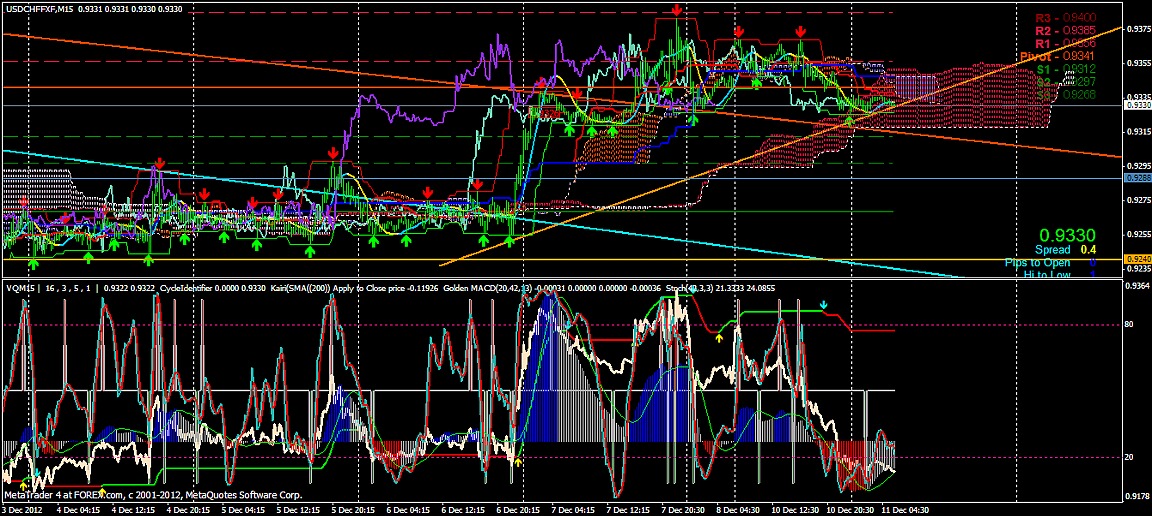Click the 0.9375 price on the right axis

tap(1136, 28)
